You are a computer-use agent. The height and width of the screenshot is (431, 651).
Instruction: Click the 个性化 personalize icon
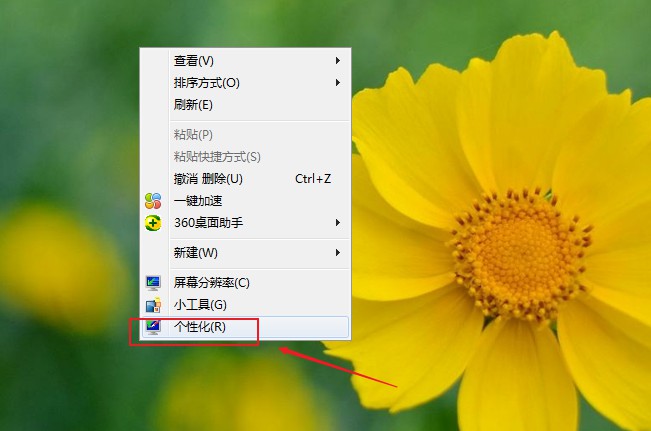point(153,327)
